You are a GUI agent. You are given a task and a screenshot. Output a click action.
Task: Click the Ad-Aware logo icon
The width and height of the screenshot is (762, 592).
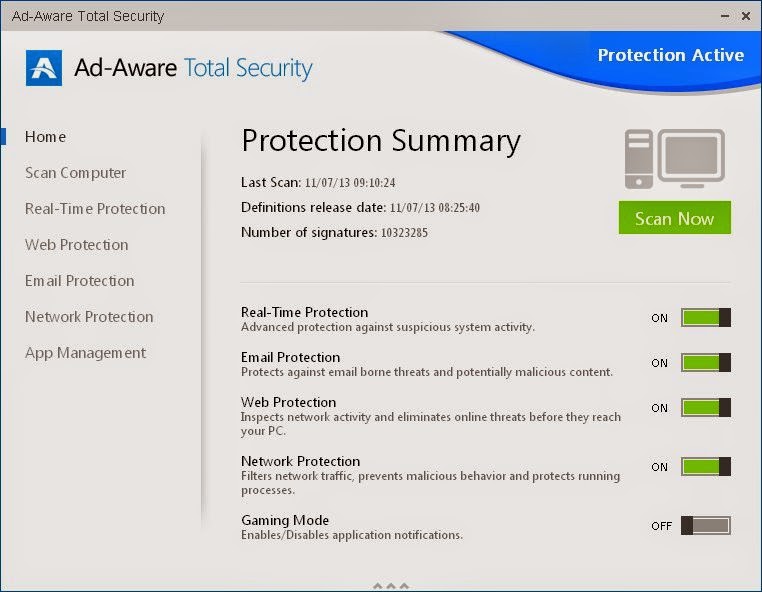point(44,68)
